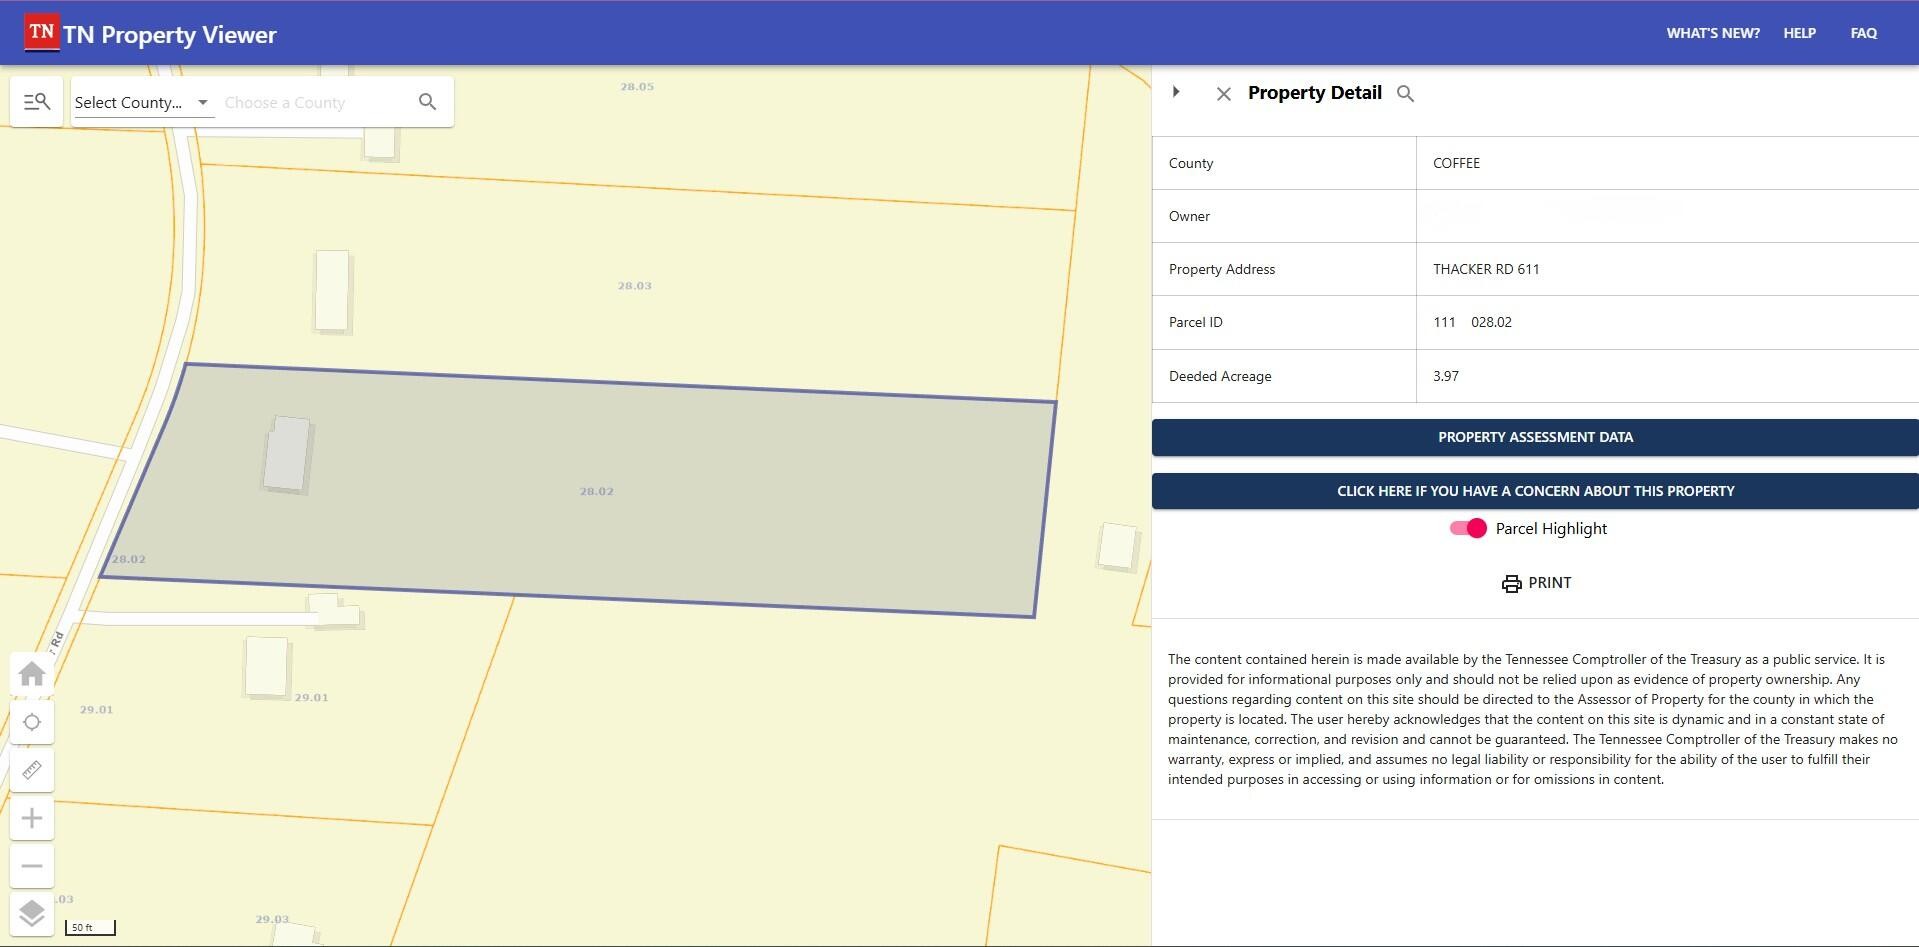Open the Help menu item
Screen dimensions: 1919x947
coord(1799,33)
